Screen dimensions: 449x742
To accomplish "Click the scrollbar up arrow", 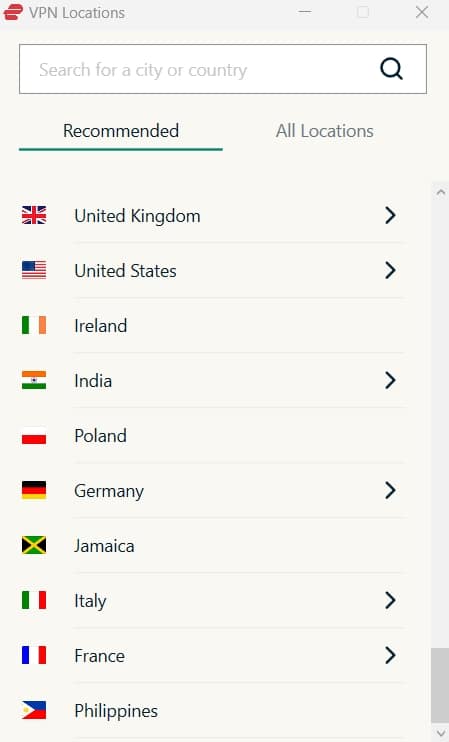I will (440, 192).
